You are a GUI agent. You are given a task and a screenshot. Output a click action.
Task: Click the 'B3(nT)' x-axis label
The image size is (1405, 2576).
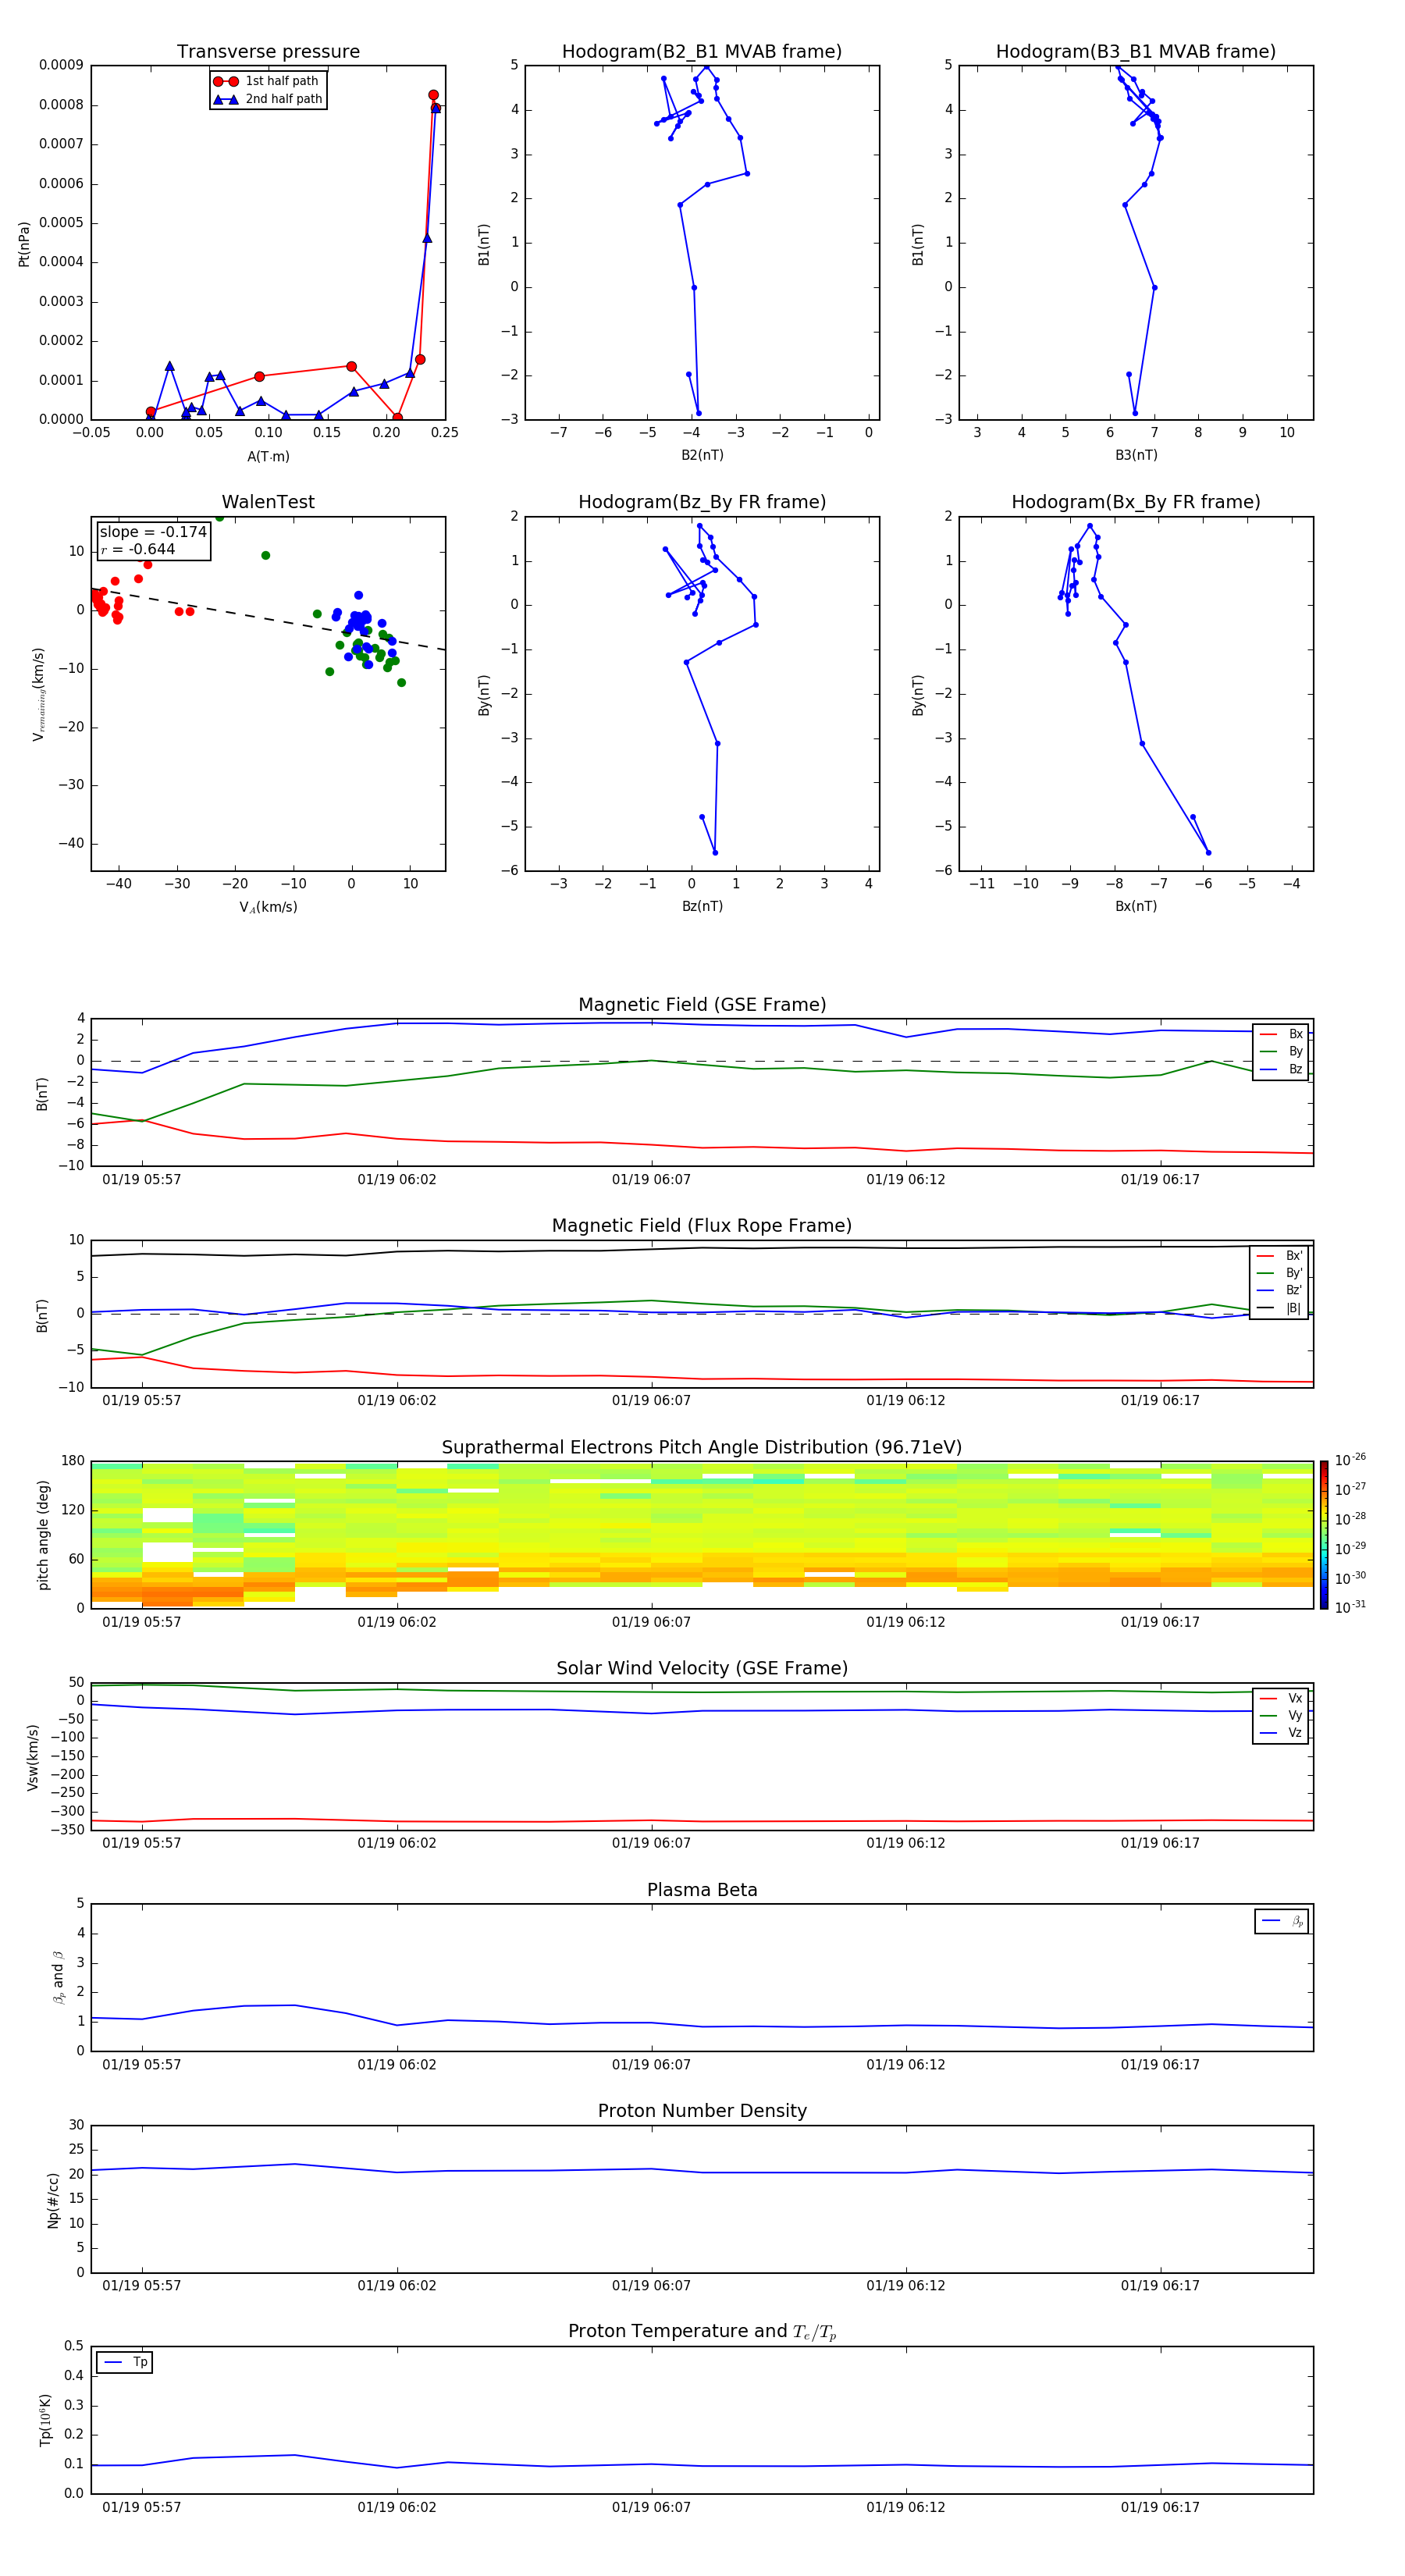1136,455
